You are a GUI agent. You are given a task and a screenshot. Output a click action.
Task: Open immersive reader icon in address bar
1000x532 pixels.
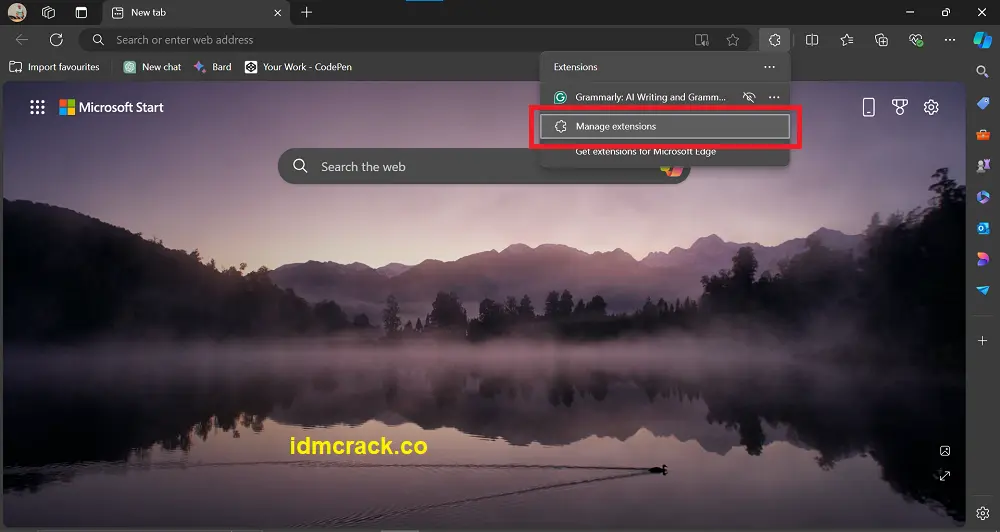point(702,40)
